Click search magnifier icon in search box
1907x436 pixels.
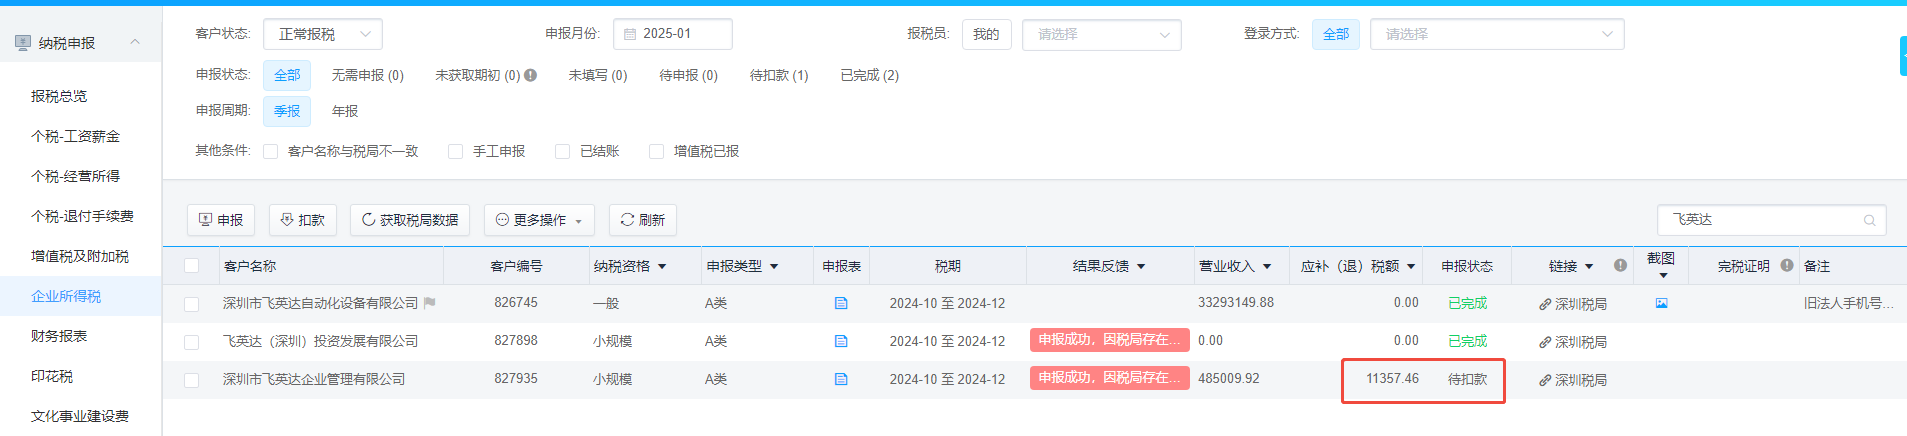[1869, 220]
